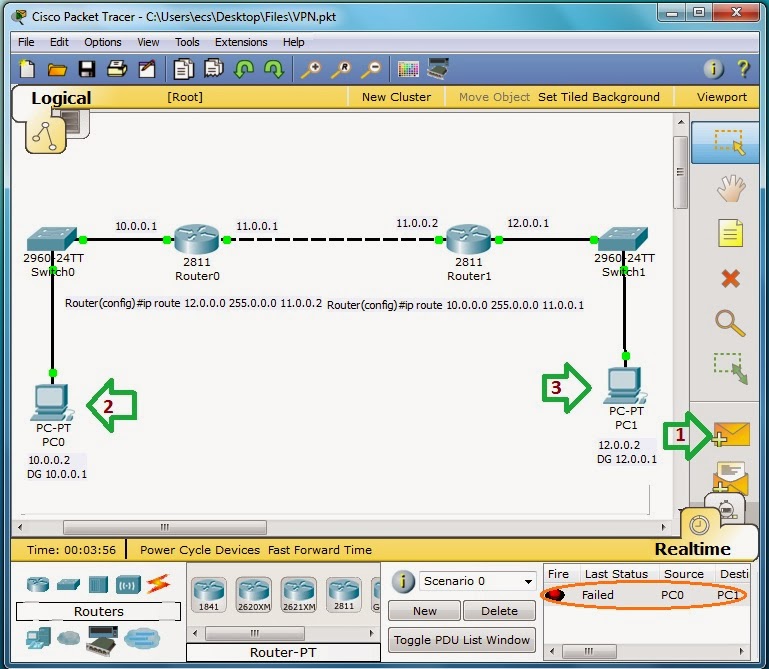The height and width of the screenshot is (669, 769).
Task: Click the New file icon
Action: point(27,69)
